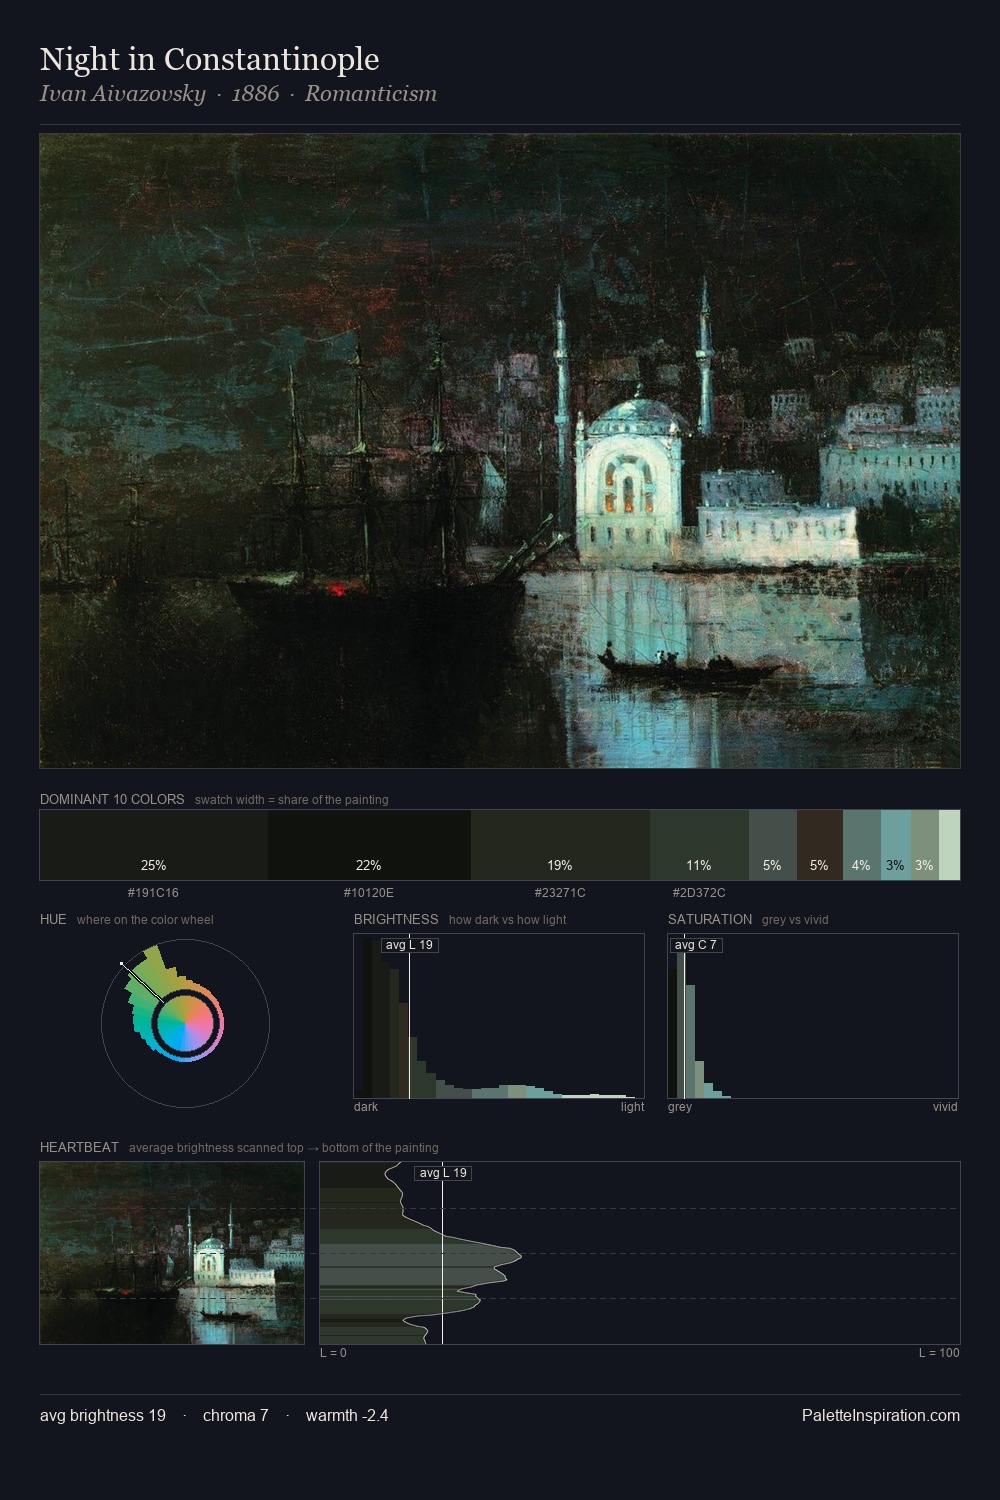
Task: Click the year 1886
Action: click(255, 94)
